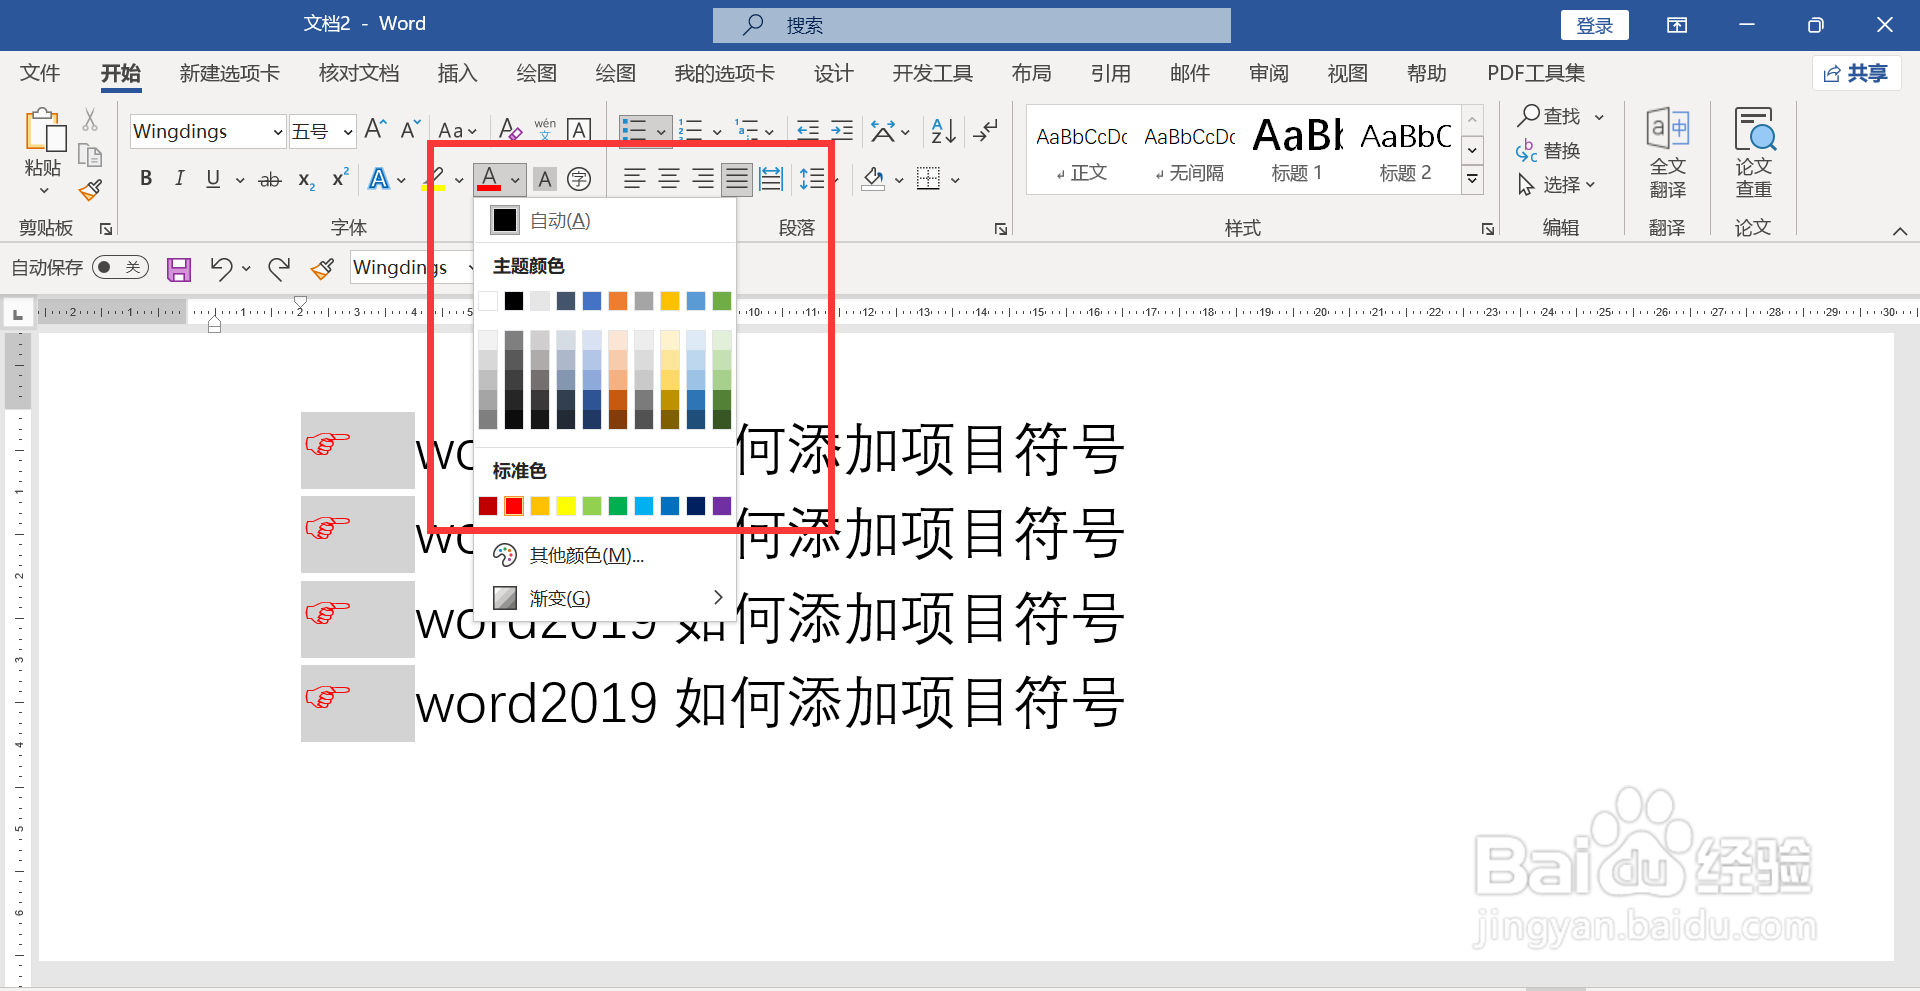Expand the styles gallery more arrow
Screen dimensions: 1920x991
pyautogui.click(x=1472, y=180)
